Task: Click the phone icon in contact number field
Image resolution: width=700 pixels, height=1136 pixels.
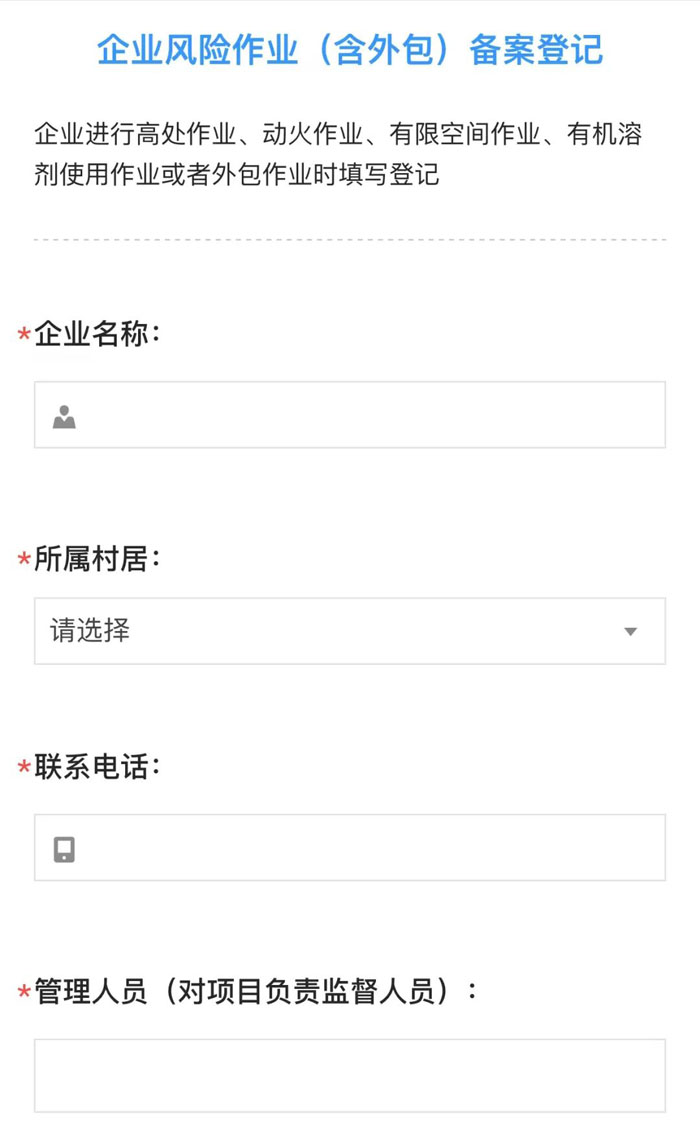Action: coord(64,849)
